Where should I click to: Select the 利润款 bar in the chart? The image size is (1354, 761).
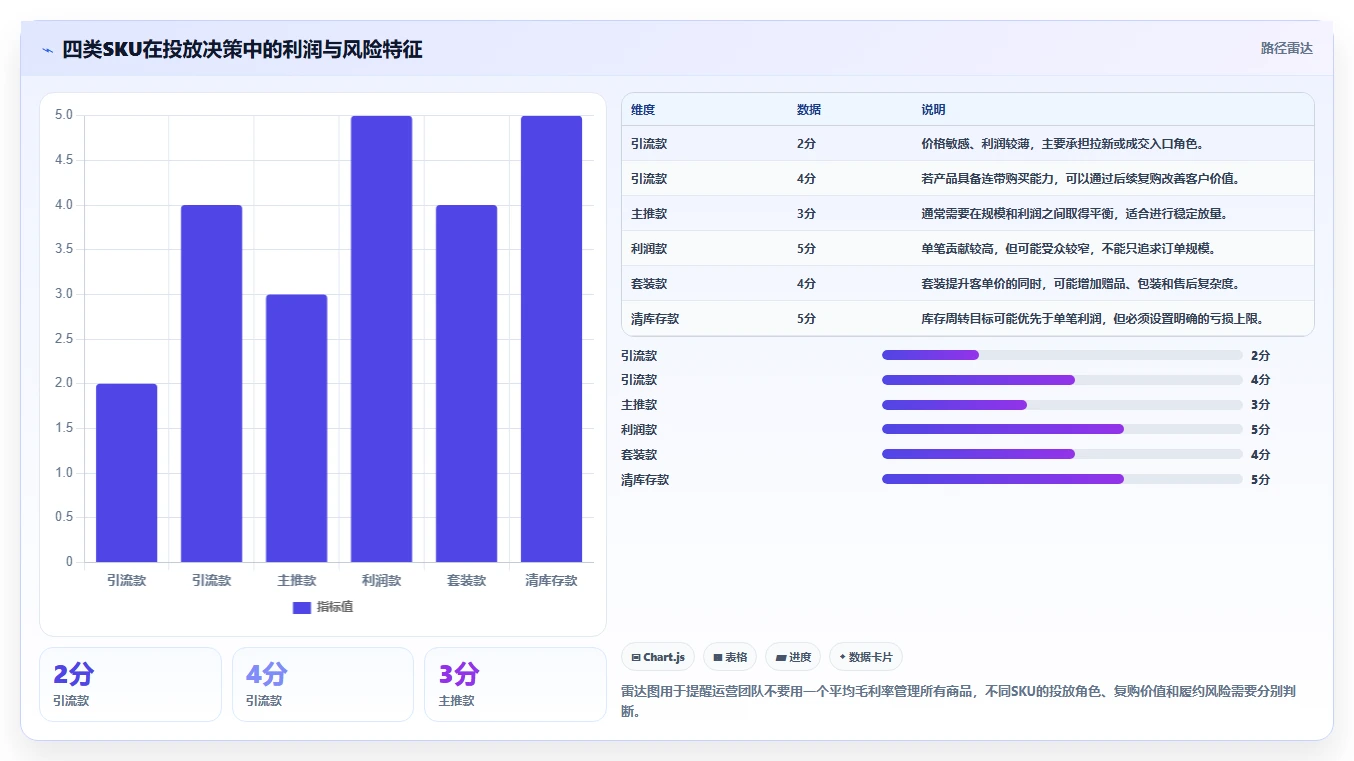coord(382,339)
